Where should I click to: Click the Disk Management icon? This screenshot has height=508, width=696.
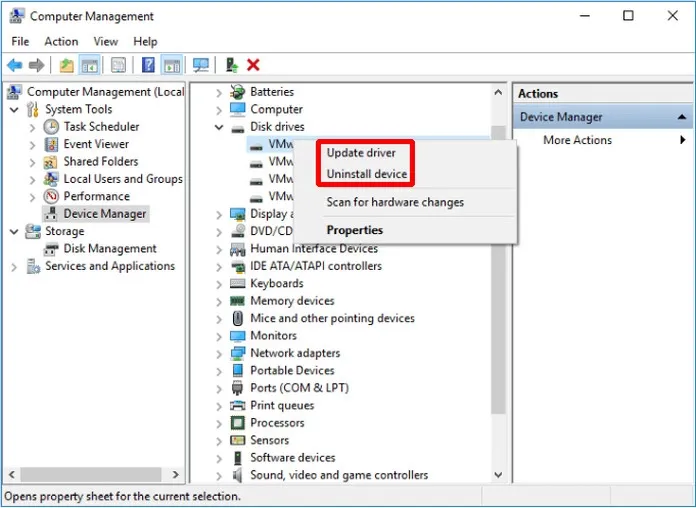[51, 249]
